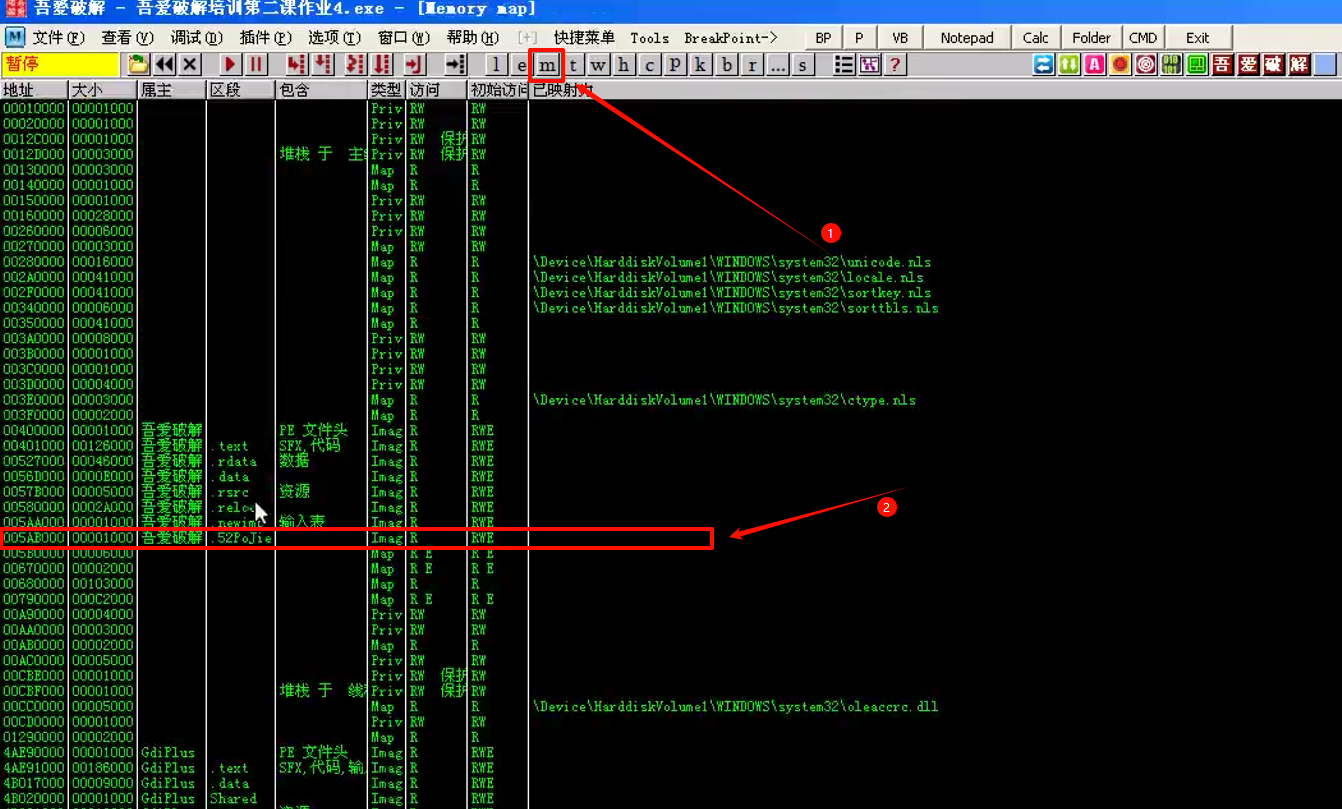Viewport: 1342px width, 809px height.
Task: Open the Tools menu
Action: pos(649,38)
